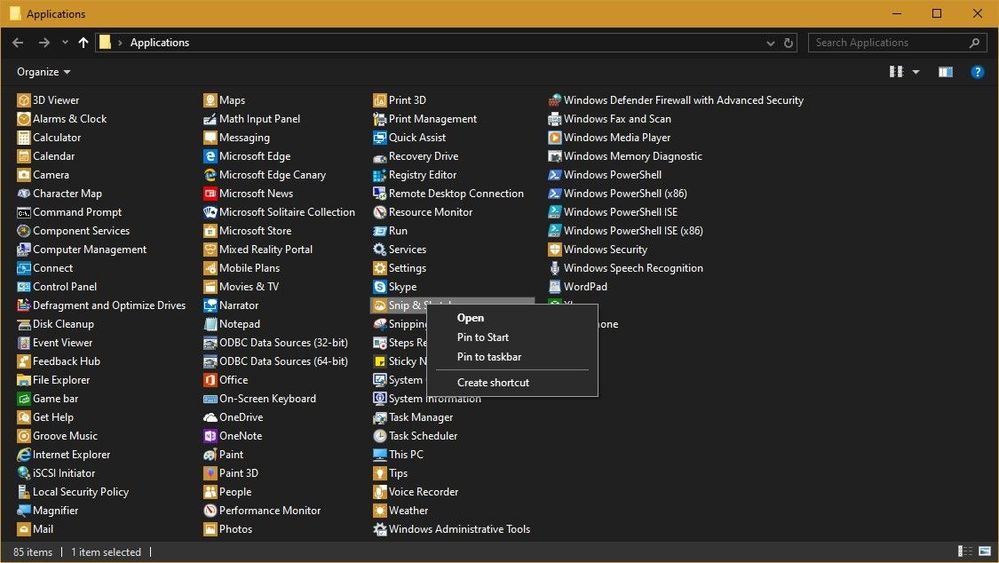
Task: Select the WordPad icon
Action: pos(555,287)
